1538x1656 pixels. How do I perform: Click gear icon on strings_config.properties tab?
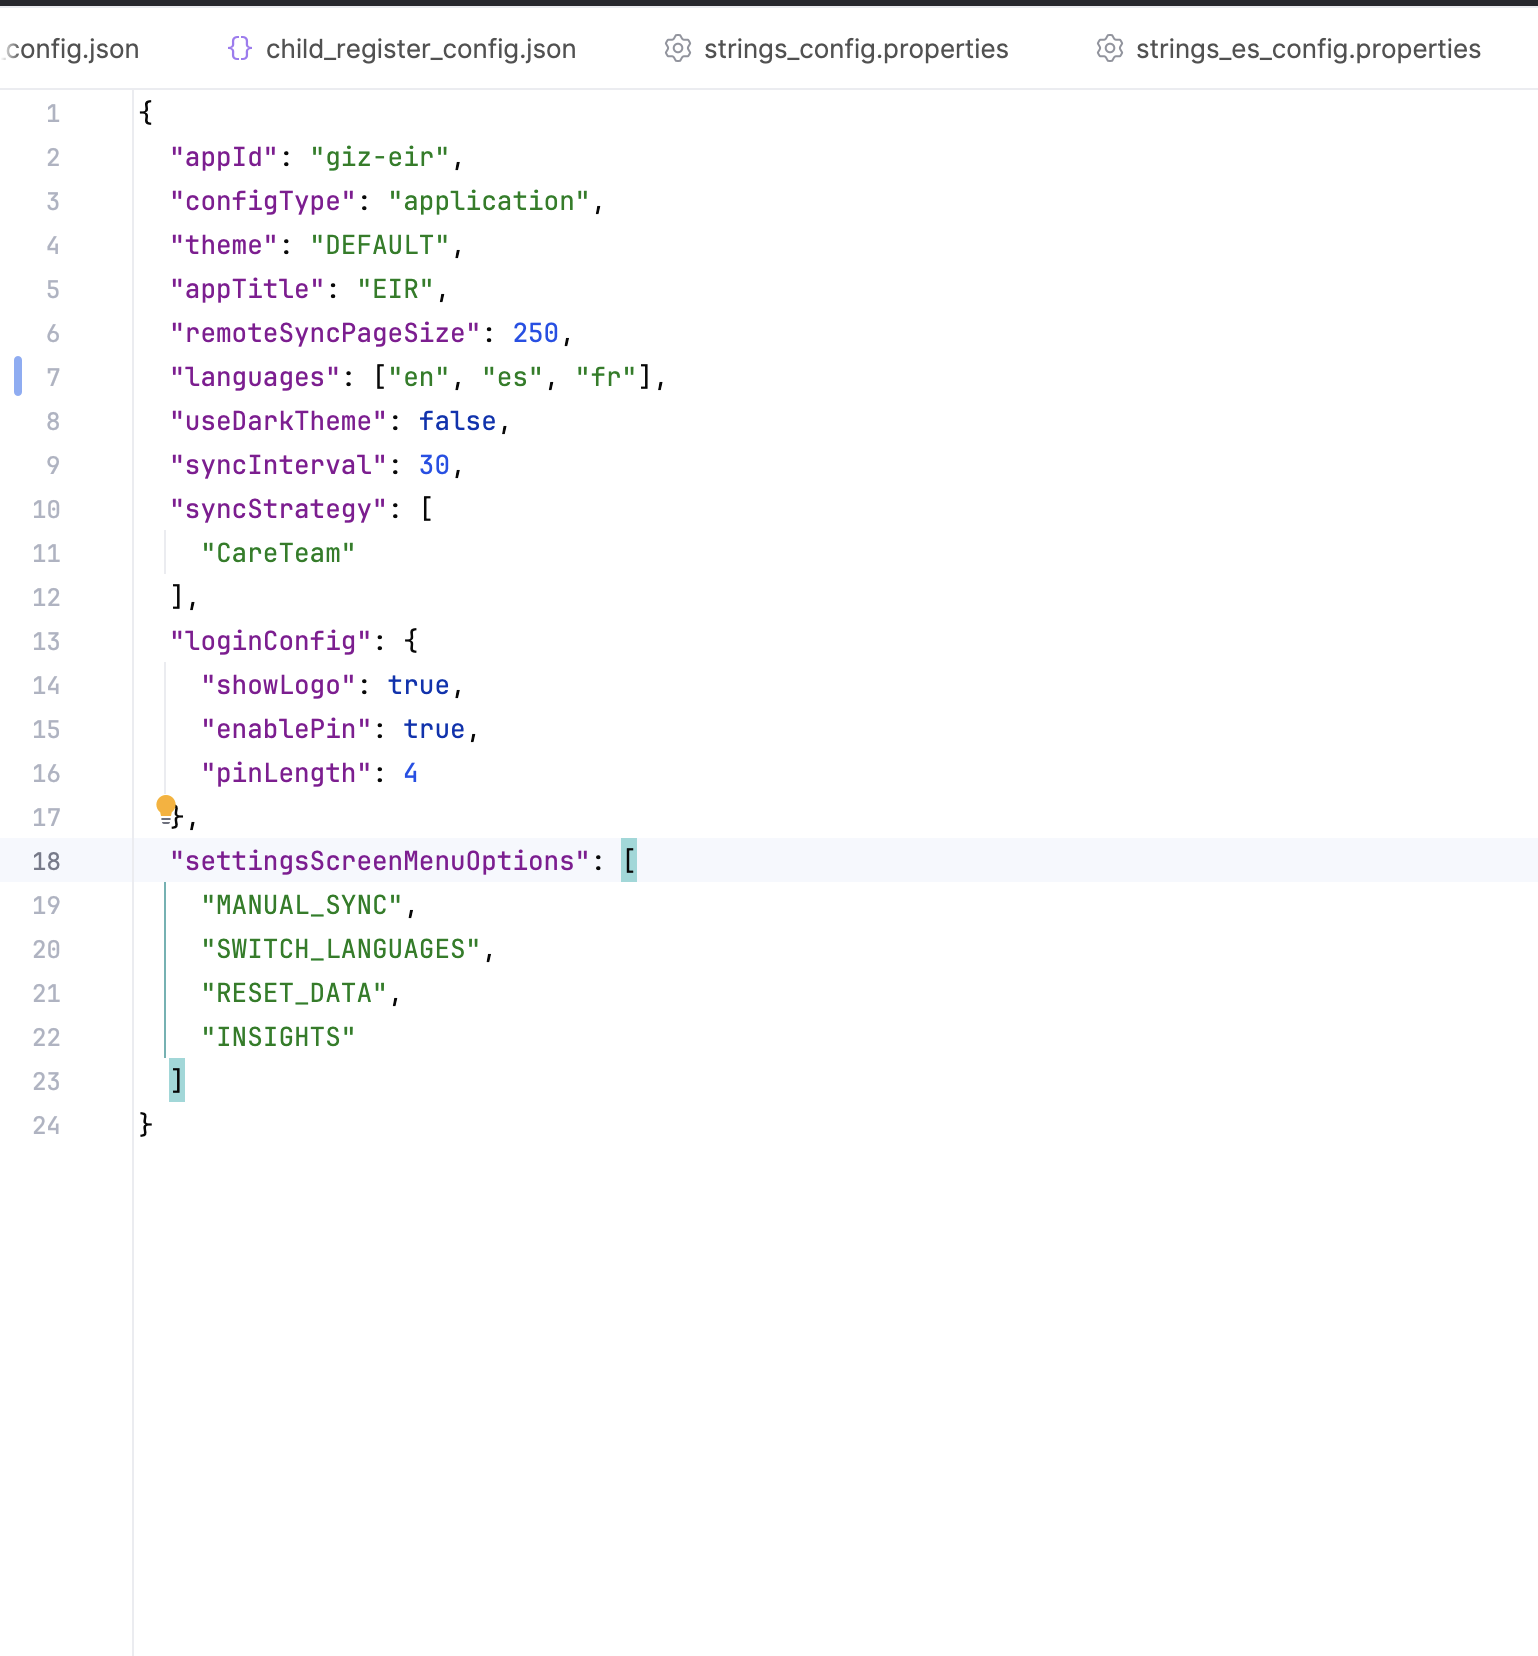tap(678, 48)
